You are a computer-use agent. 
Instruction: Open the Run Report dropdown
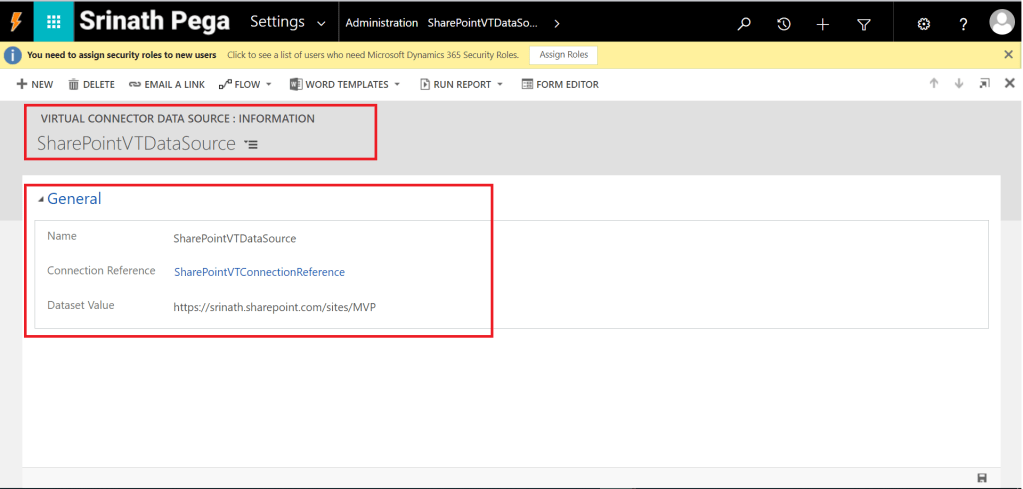(462, 85)
